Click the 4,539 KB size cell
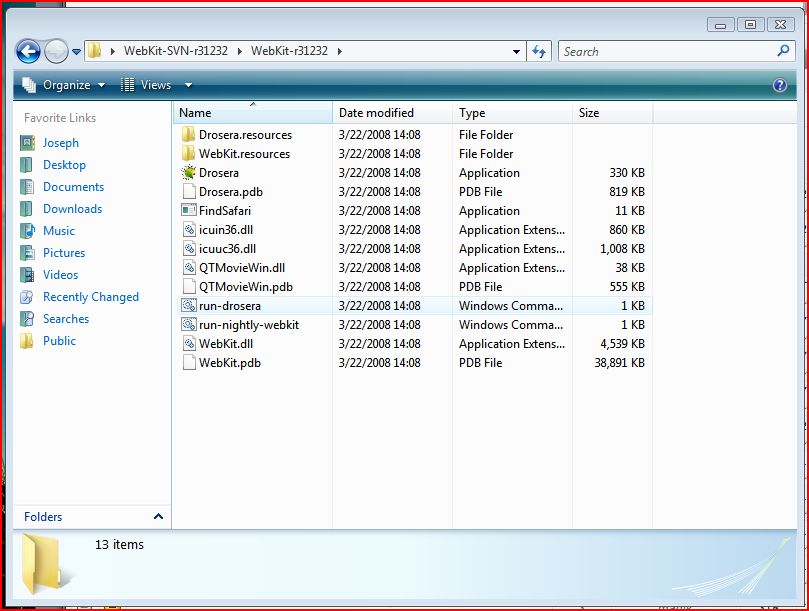 [622, 344]
